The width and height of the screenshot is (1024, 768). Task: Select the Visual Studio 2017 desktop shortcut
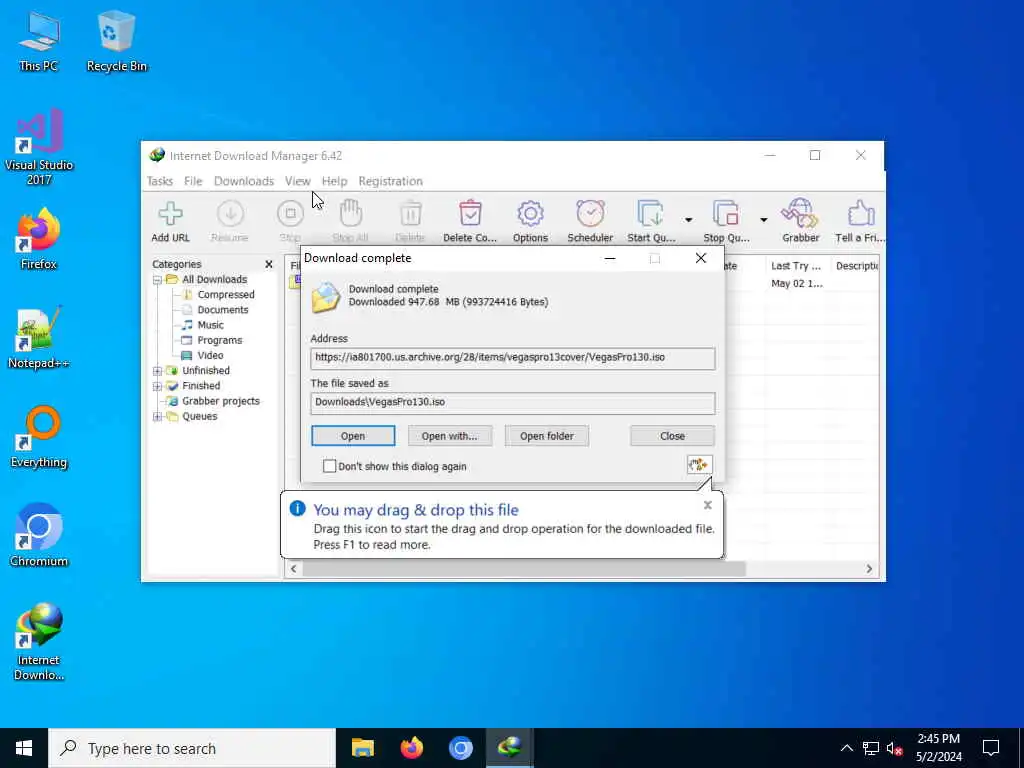point(39,147)
